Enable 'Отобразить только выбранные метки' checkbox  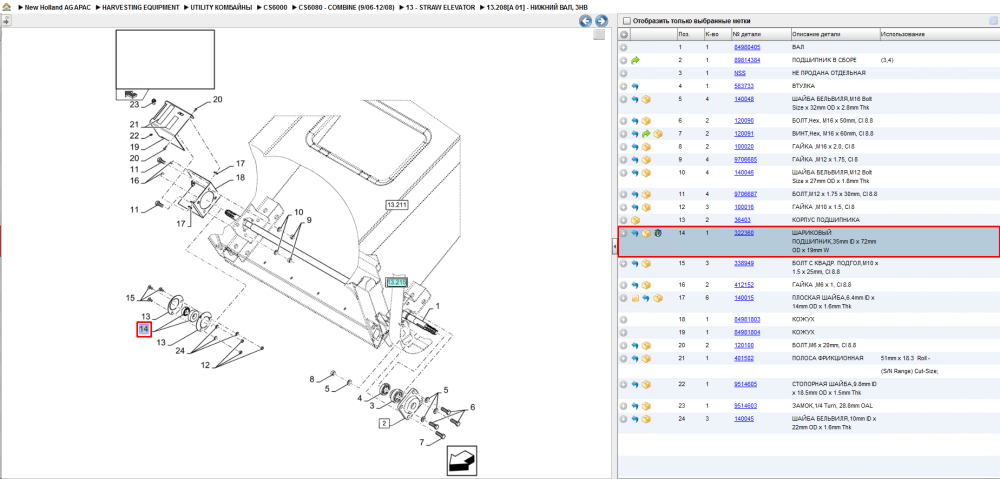626,20
